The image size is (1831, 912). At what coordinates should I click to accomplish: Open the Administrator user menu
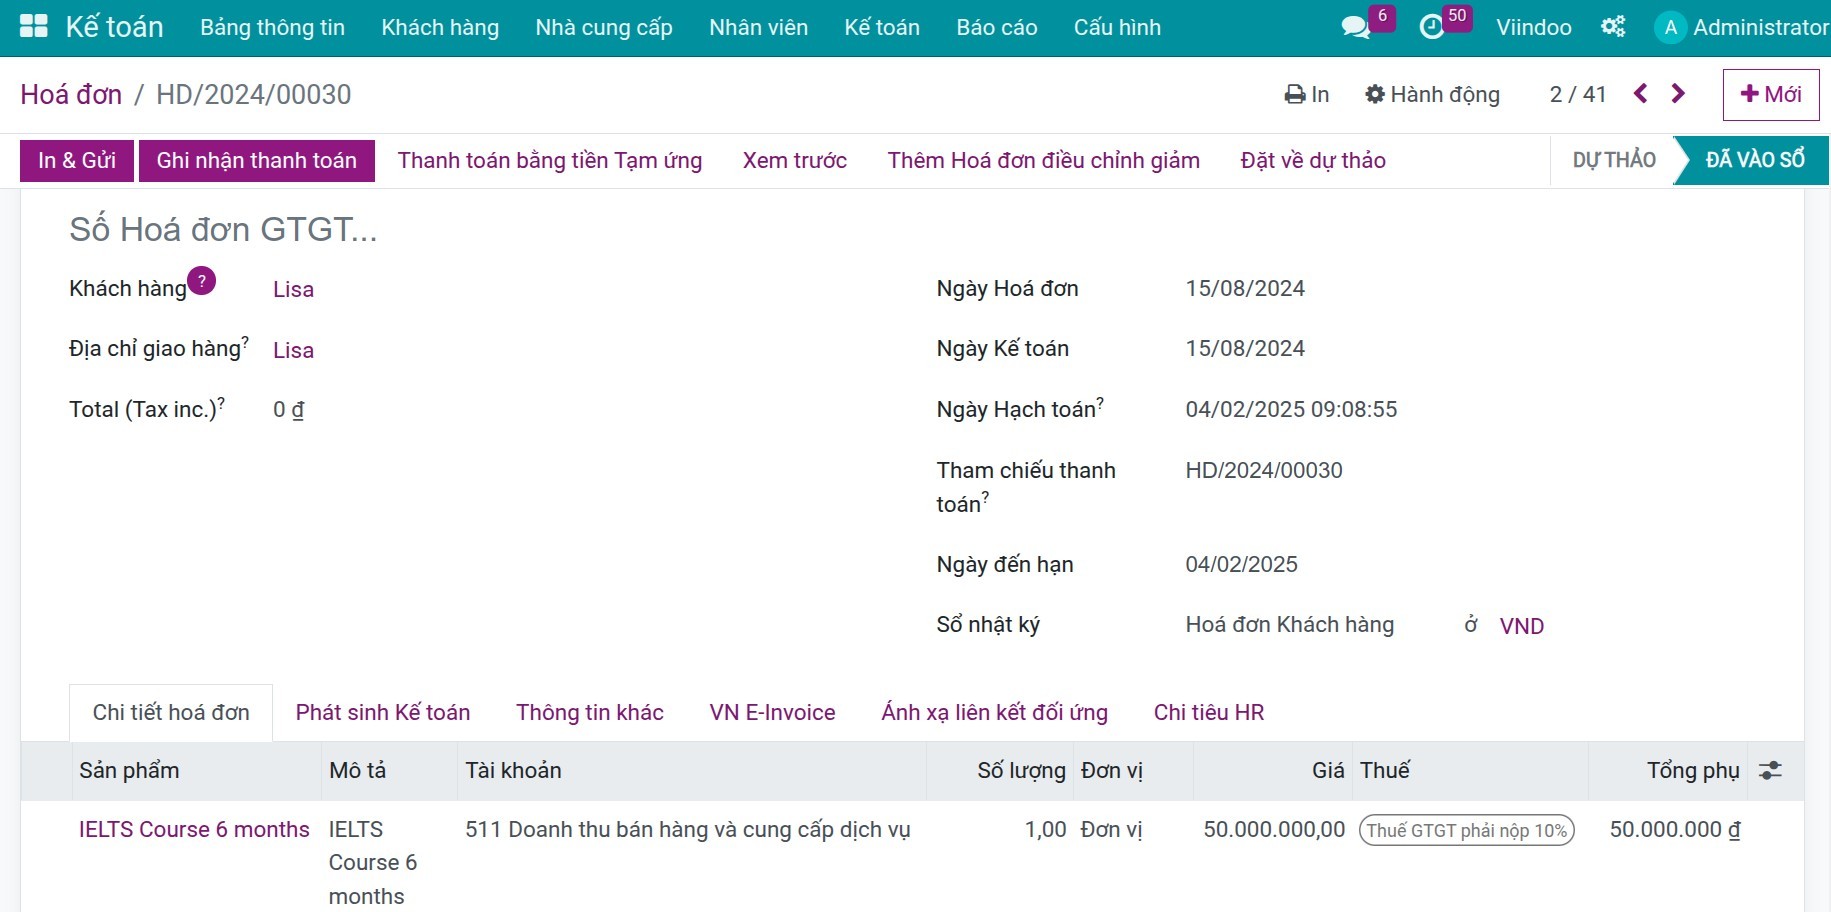click(1742, 27)
